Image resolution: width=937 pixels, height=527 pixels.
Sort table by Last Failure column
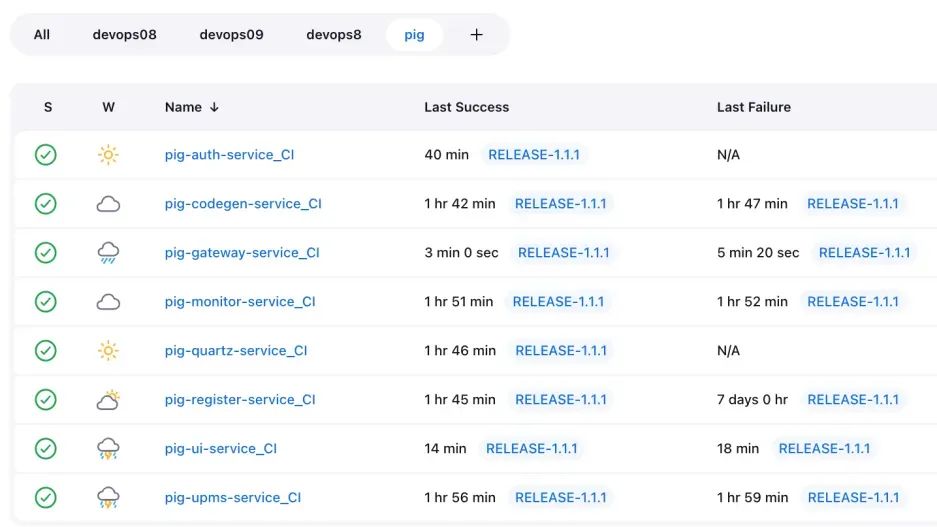(754, 107)
